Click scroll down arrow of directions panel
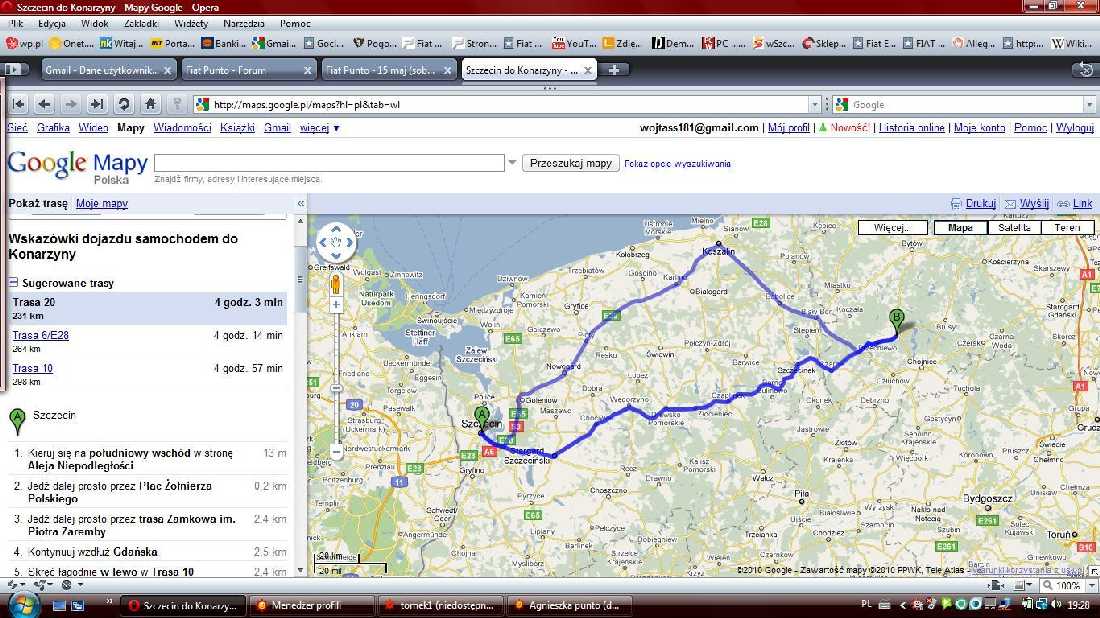Viewport: 1100px width, 618px height. tap(300, 570)
